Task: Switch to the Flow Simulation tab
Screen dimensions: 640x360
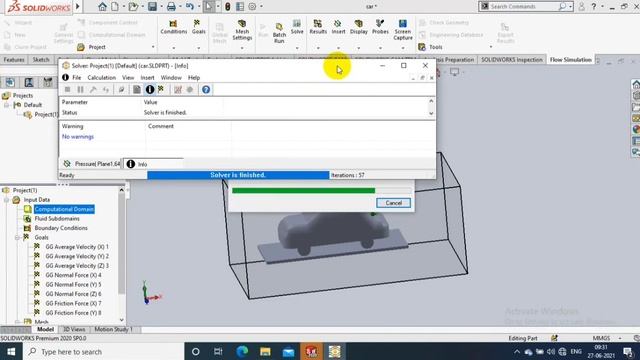Action: (x=570, y=60)
